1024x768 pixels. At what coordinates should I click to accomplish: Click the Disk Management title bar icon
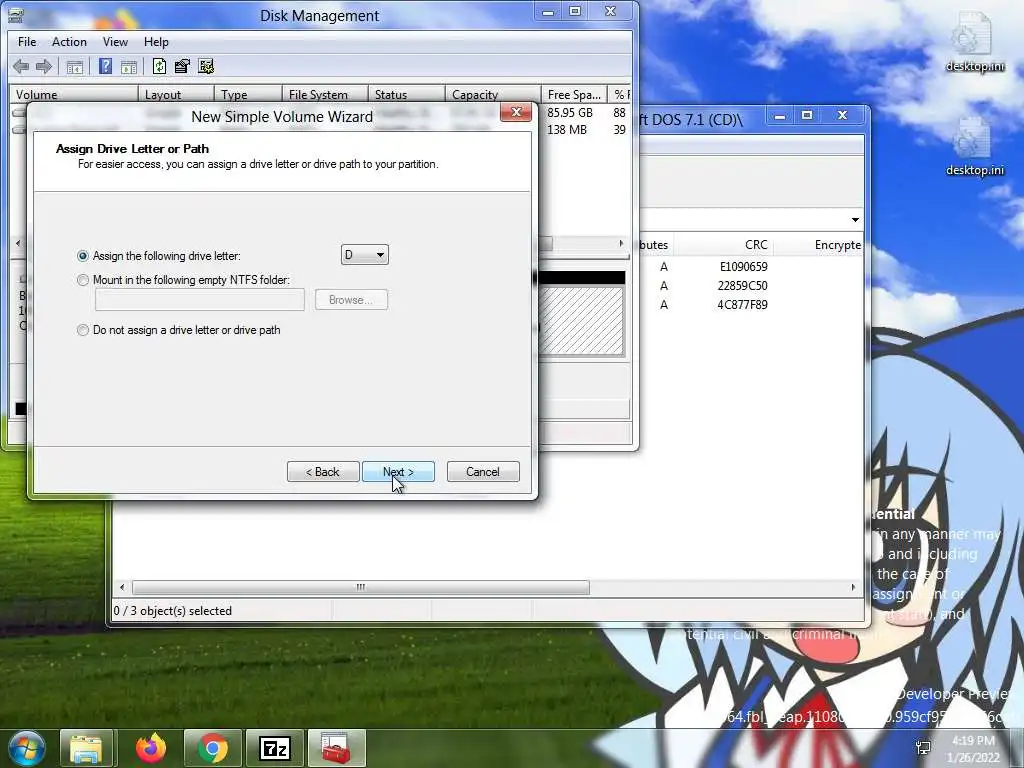tap(15, 14)
